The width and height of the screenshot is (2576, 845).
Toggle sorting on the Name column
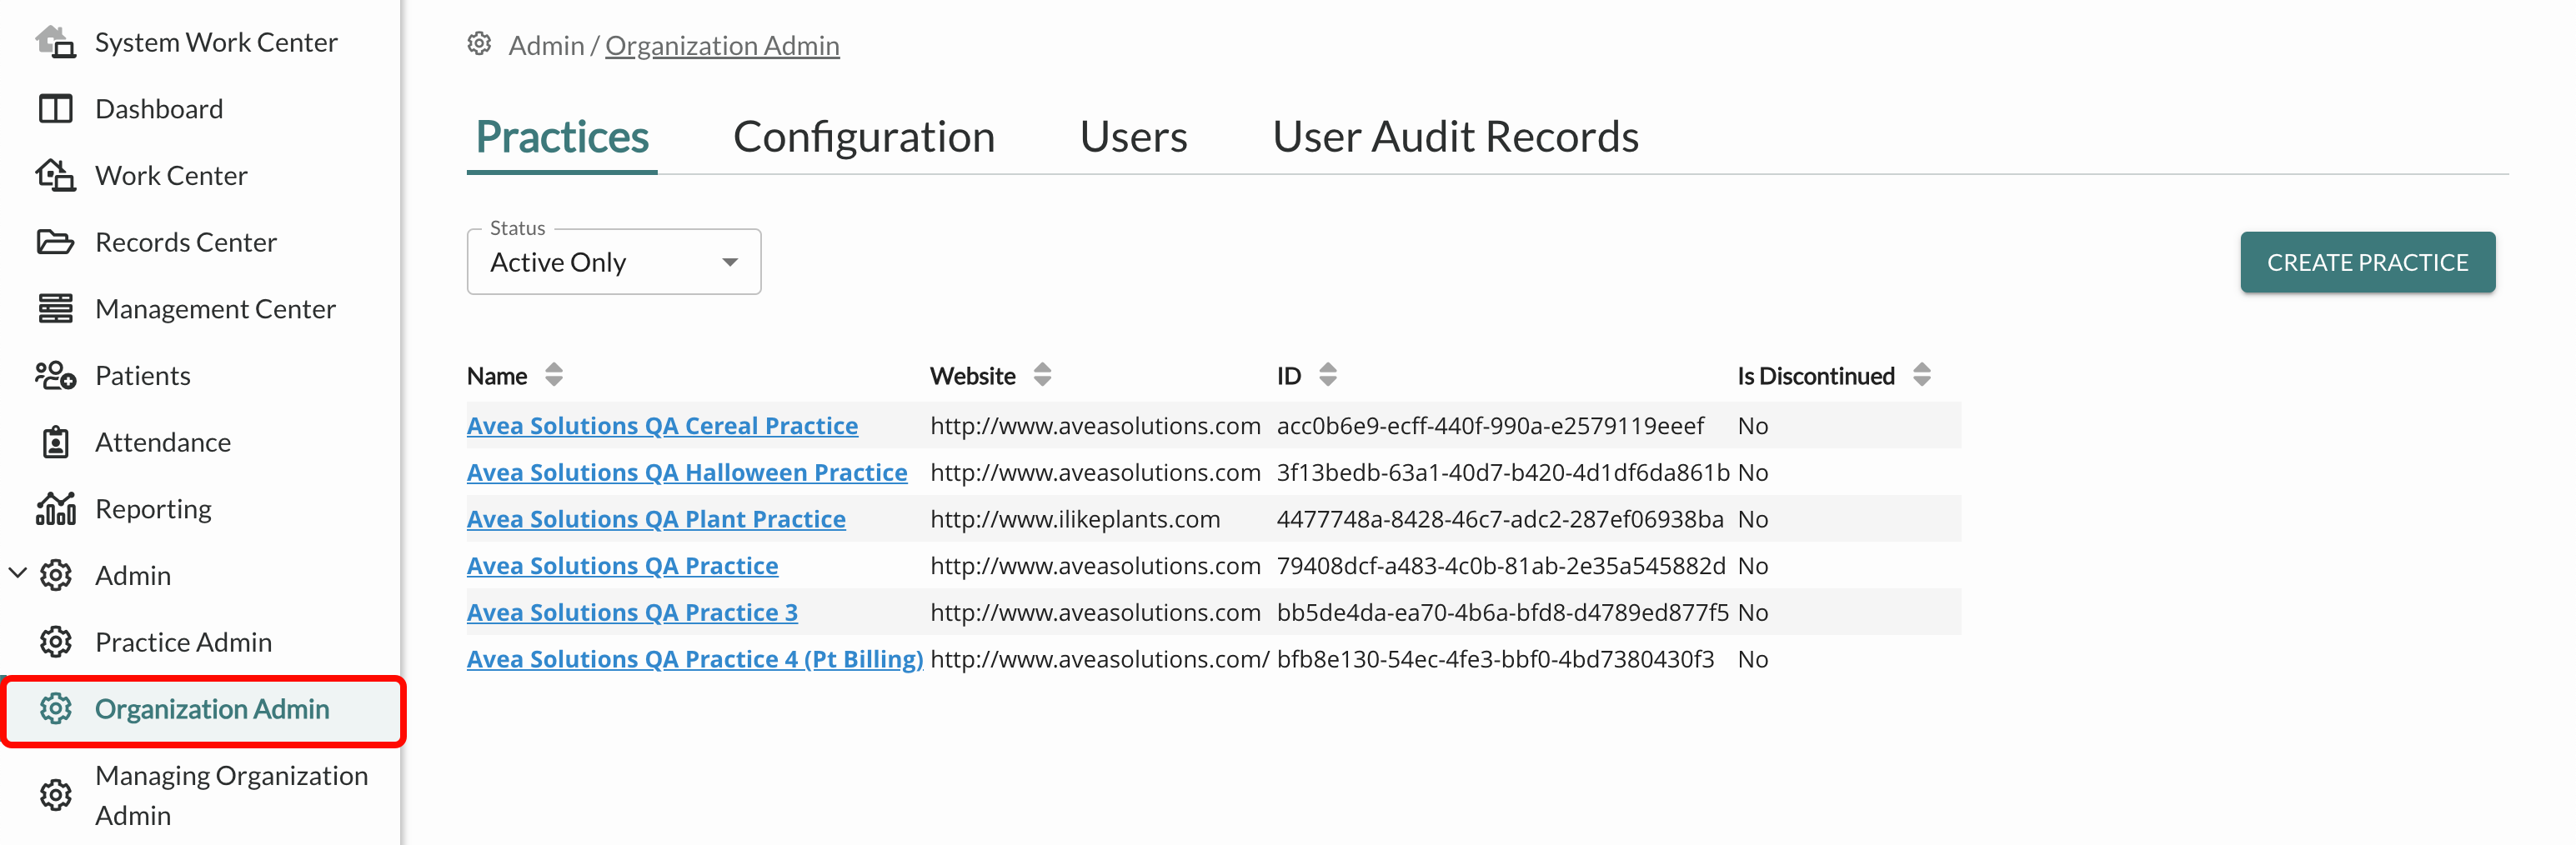[554, 375]
